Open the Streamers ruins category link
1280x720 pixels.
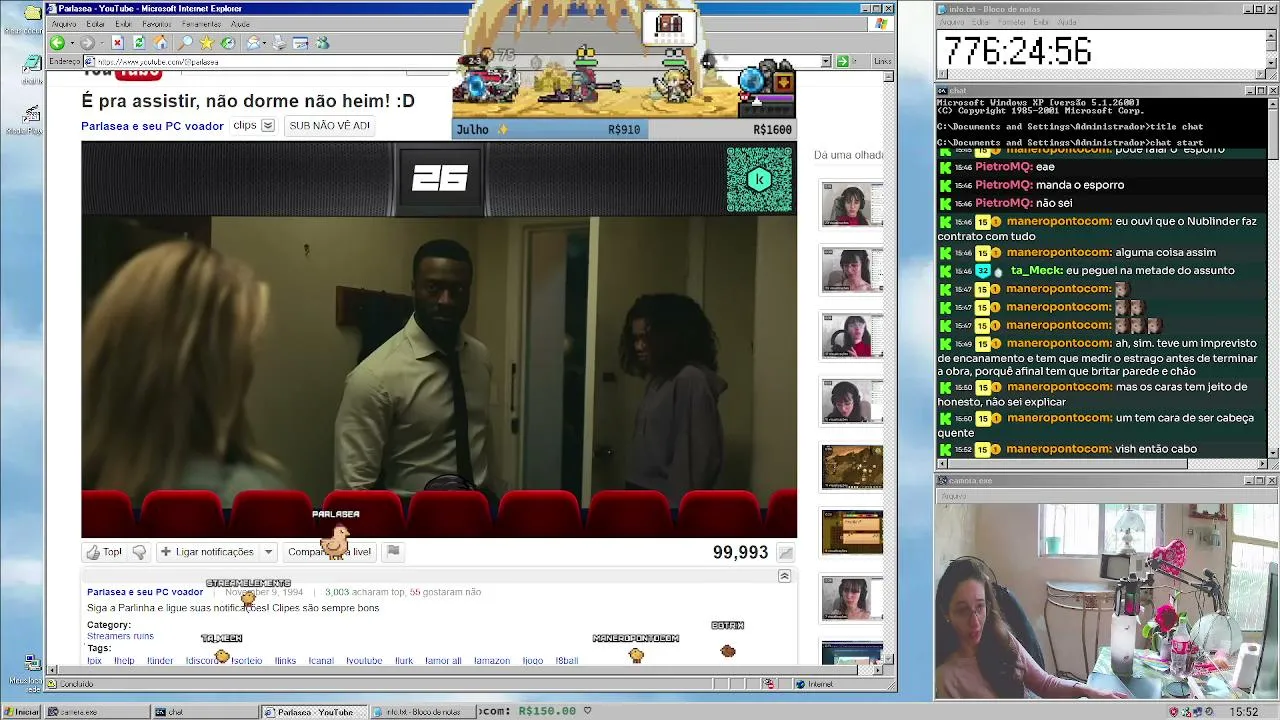point(120,636)
